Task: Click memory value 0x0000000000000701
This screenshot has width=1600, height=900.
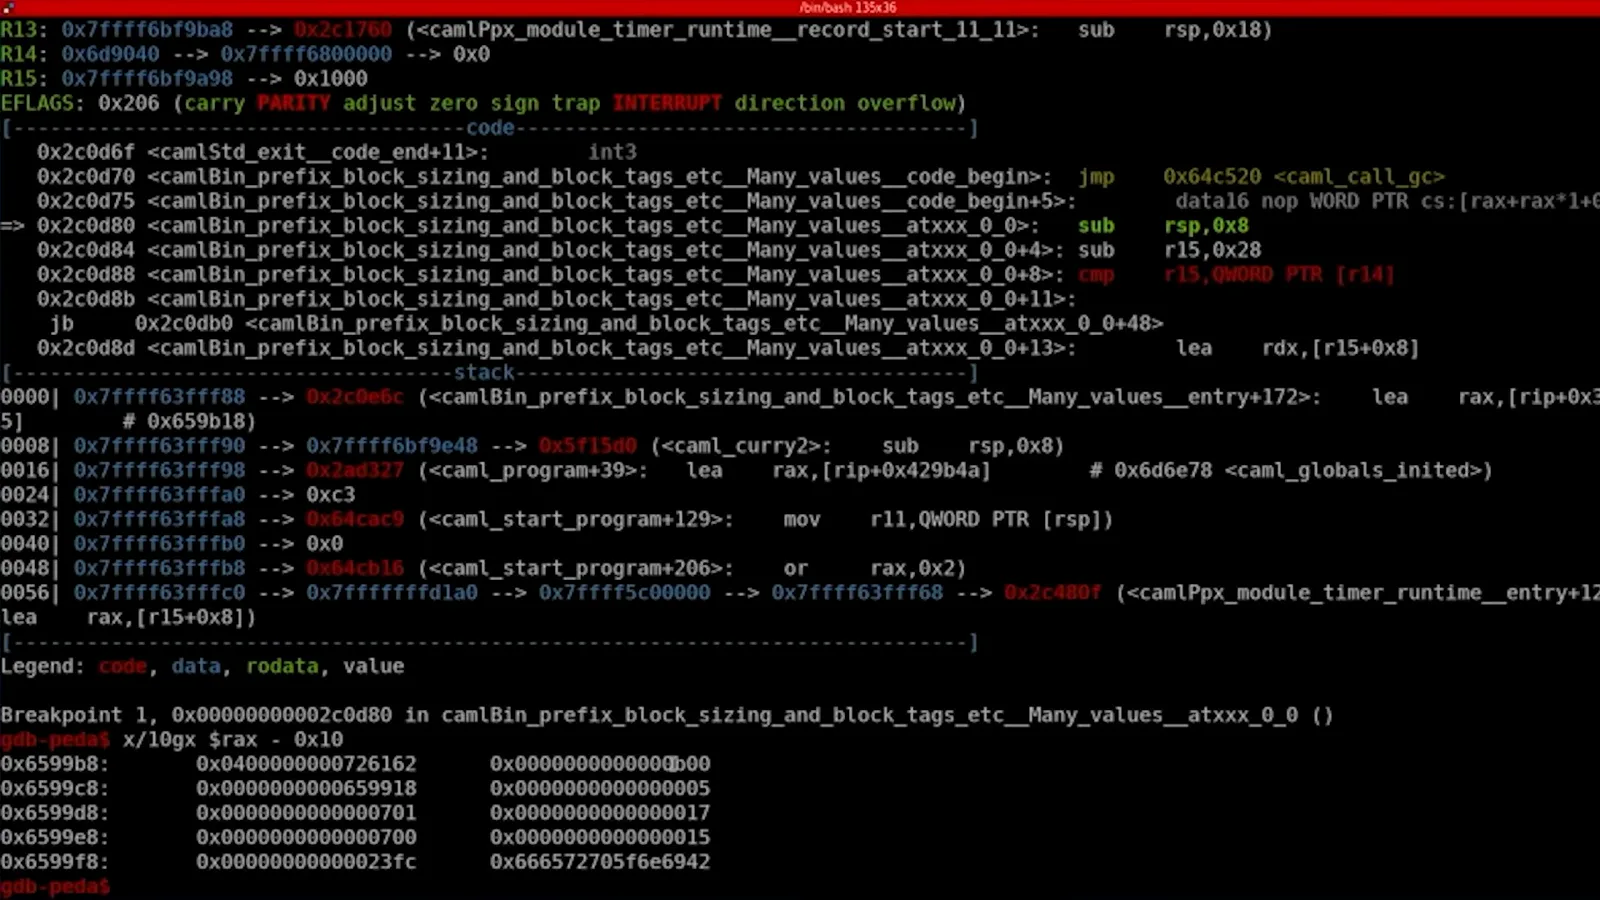Action: point(306,814)
